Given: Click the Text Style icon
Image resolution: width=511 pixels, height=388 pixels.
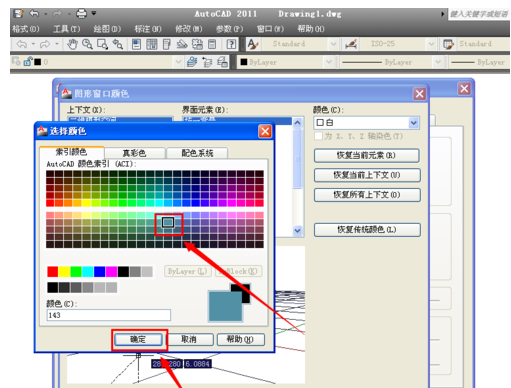Looking at the screenshot, I should 253,44.
